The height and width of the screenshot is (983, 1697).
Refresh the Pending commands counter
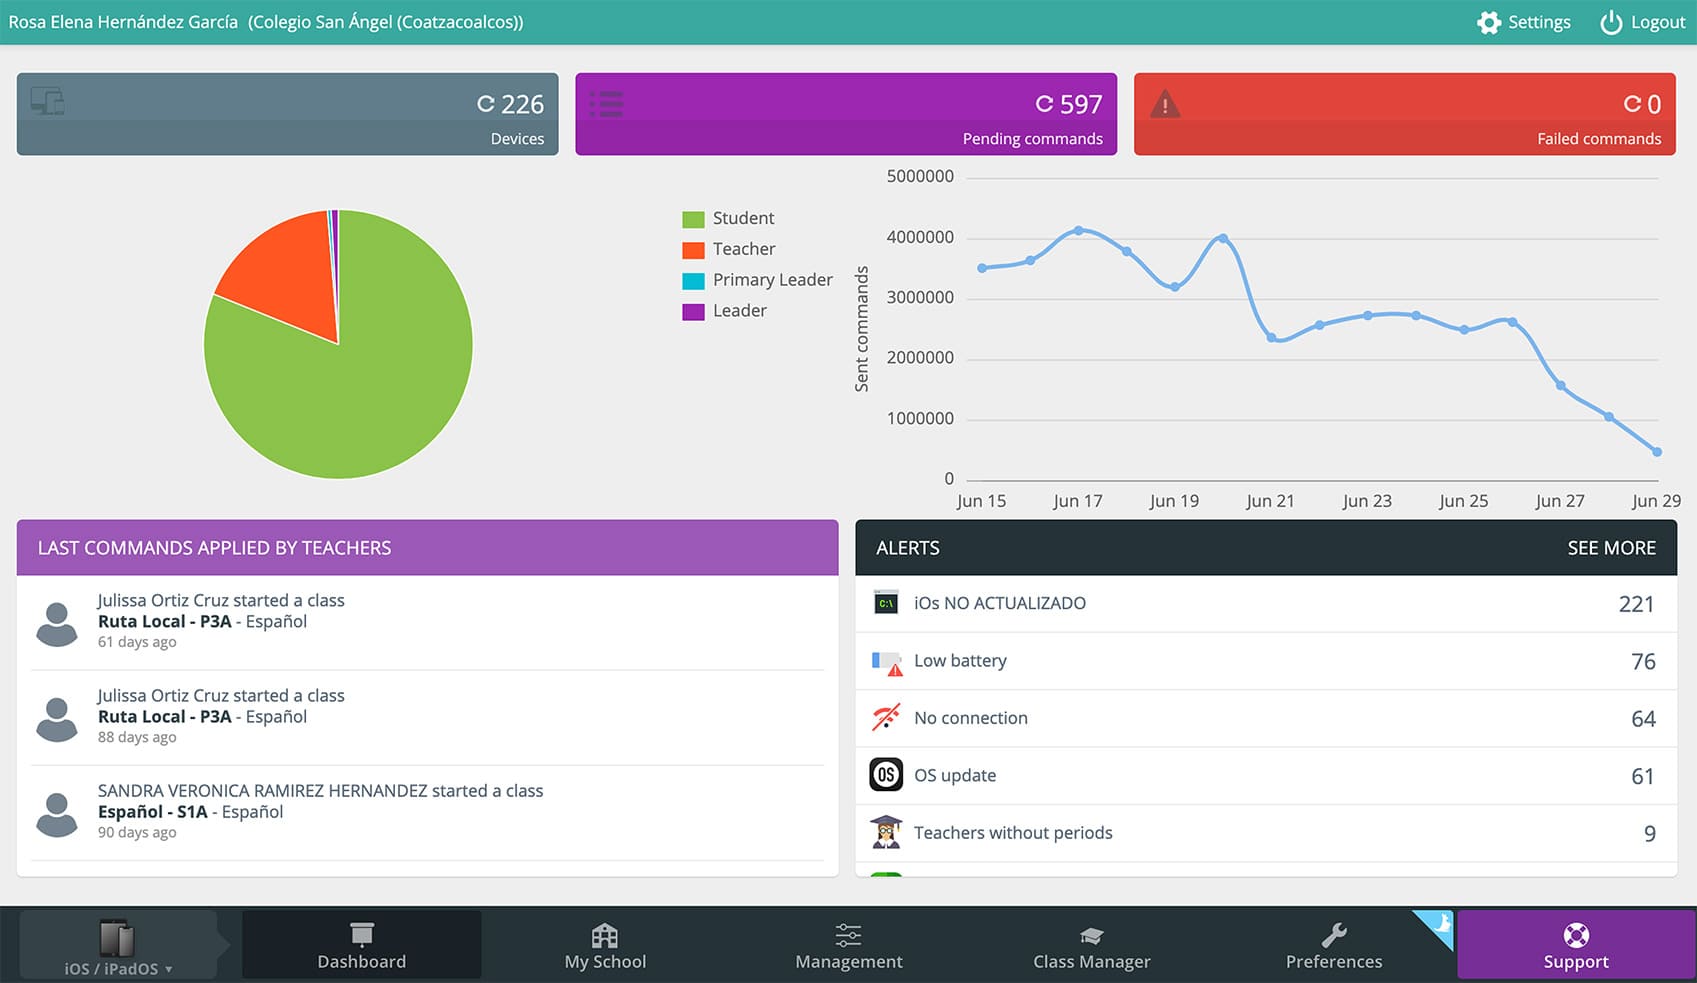(1044, 104)
